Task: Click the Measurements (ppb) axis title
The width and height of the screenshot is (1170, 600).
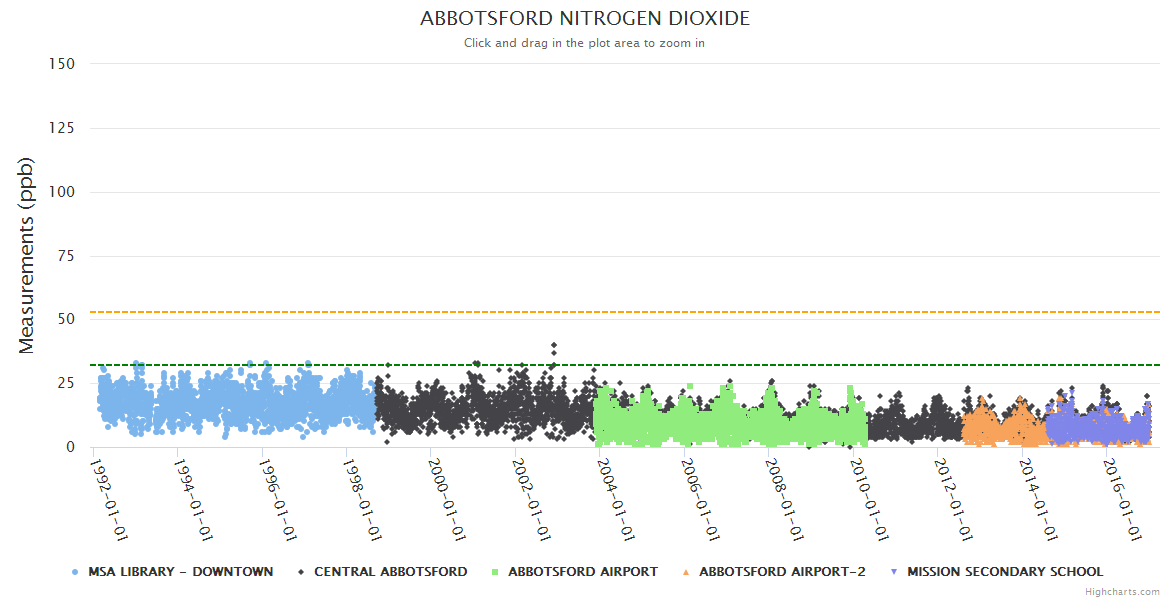Action: [27, 255]
